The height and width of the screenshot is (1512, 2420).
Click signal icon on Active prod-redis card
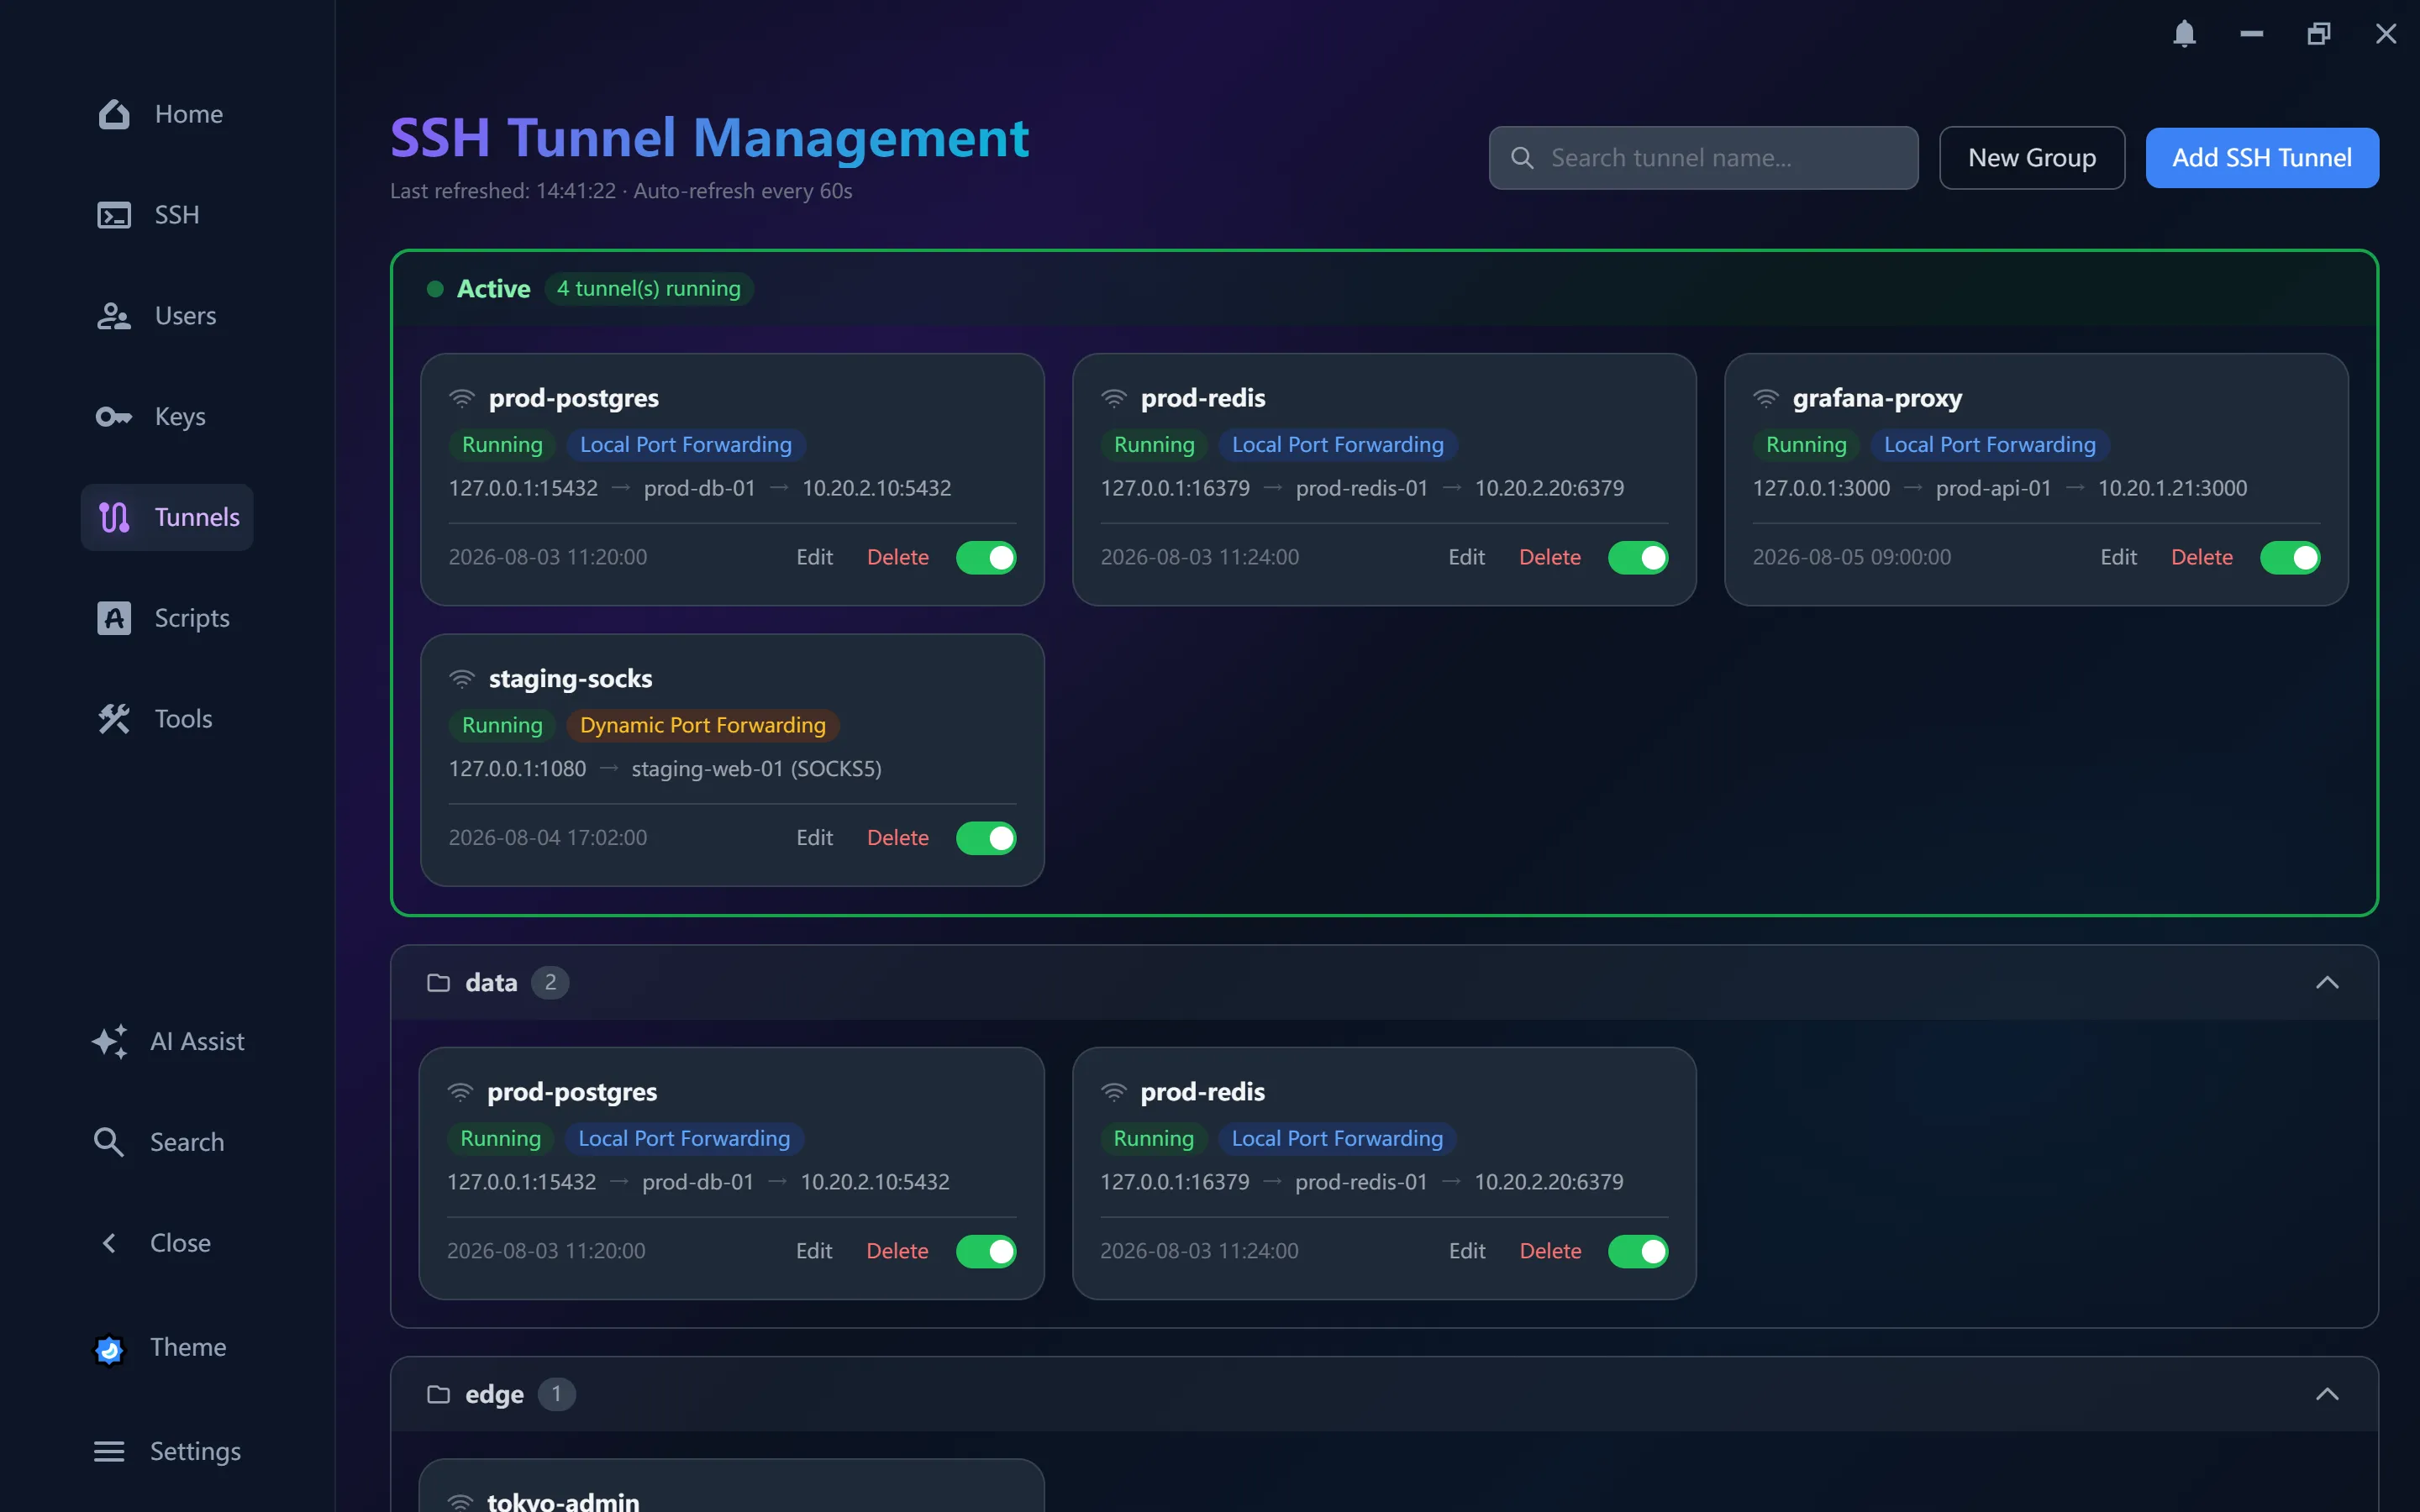pyautogui.click(x=1114, y=398)
